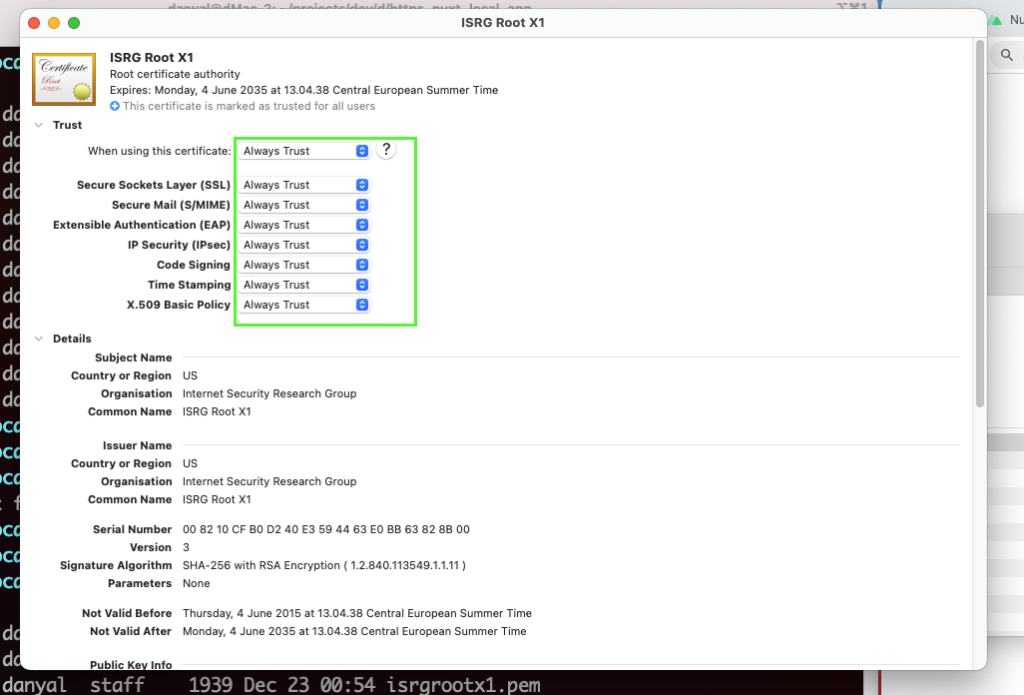
Task: Open Secure Sockets Layer (SSL) trust dropdown
Action: coord(304,185)
